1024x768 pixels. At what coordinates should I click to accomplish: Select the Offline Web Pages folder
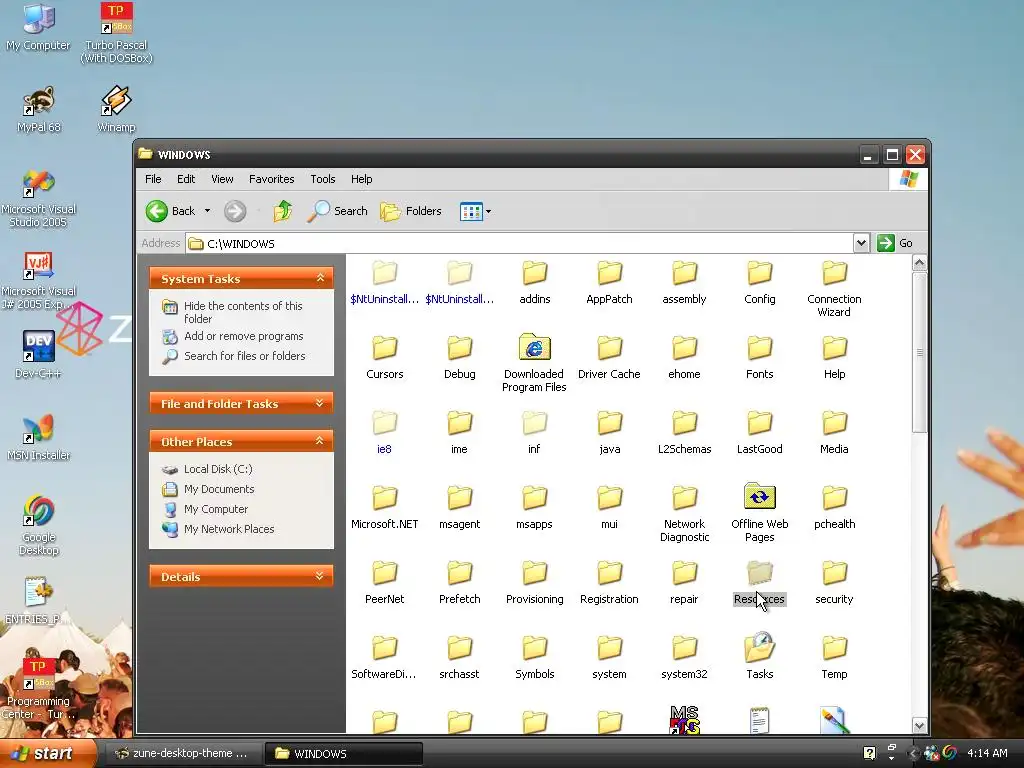(760, 513)
